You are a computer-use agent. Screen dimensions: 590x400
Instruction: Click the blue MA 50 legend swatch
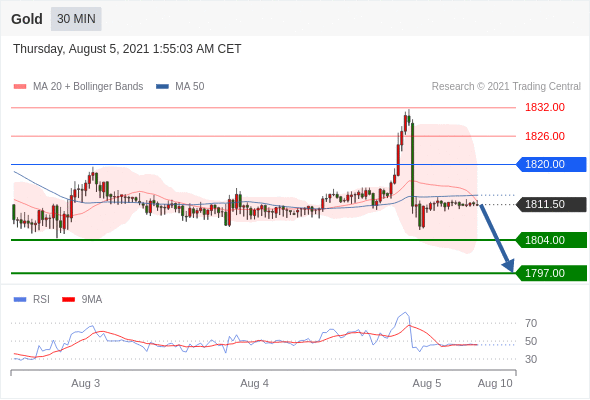[x=162, y=87]
